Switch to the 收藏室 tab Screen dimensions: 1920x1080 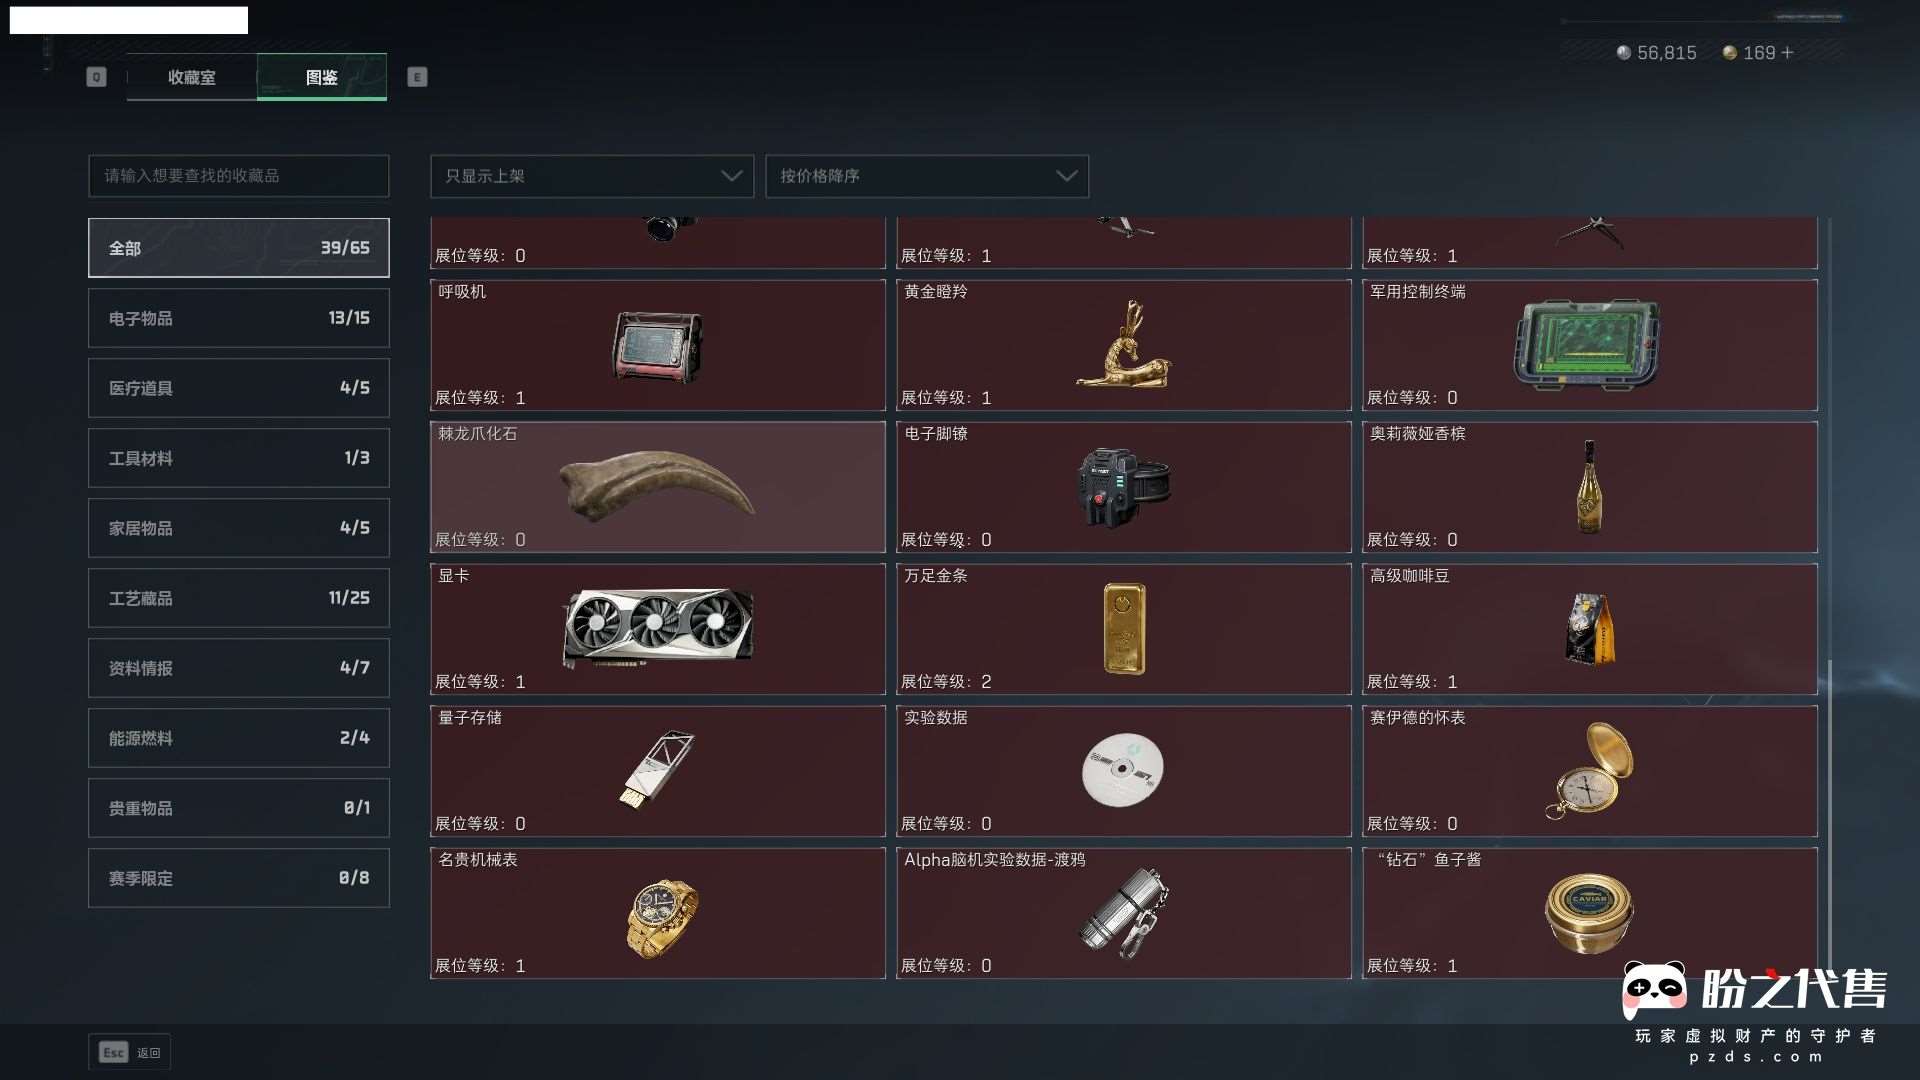(191, 77)
